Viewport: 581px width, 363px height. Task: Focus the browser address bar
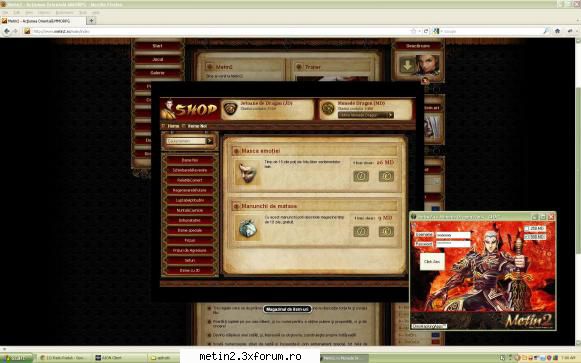pyautogui.click(x=219, y=31)
